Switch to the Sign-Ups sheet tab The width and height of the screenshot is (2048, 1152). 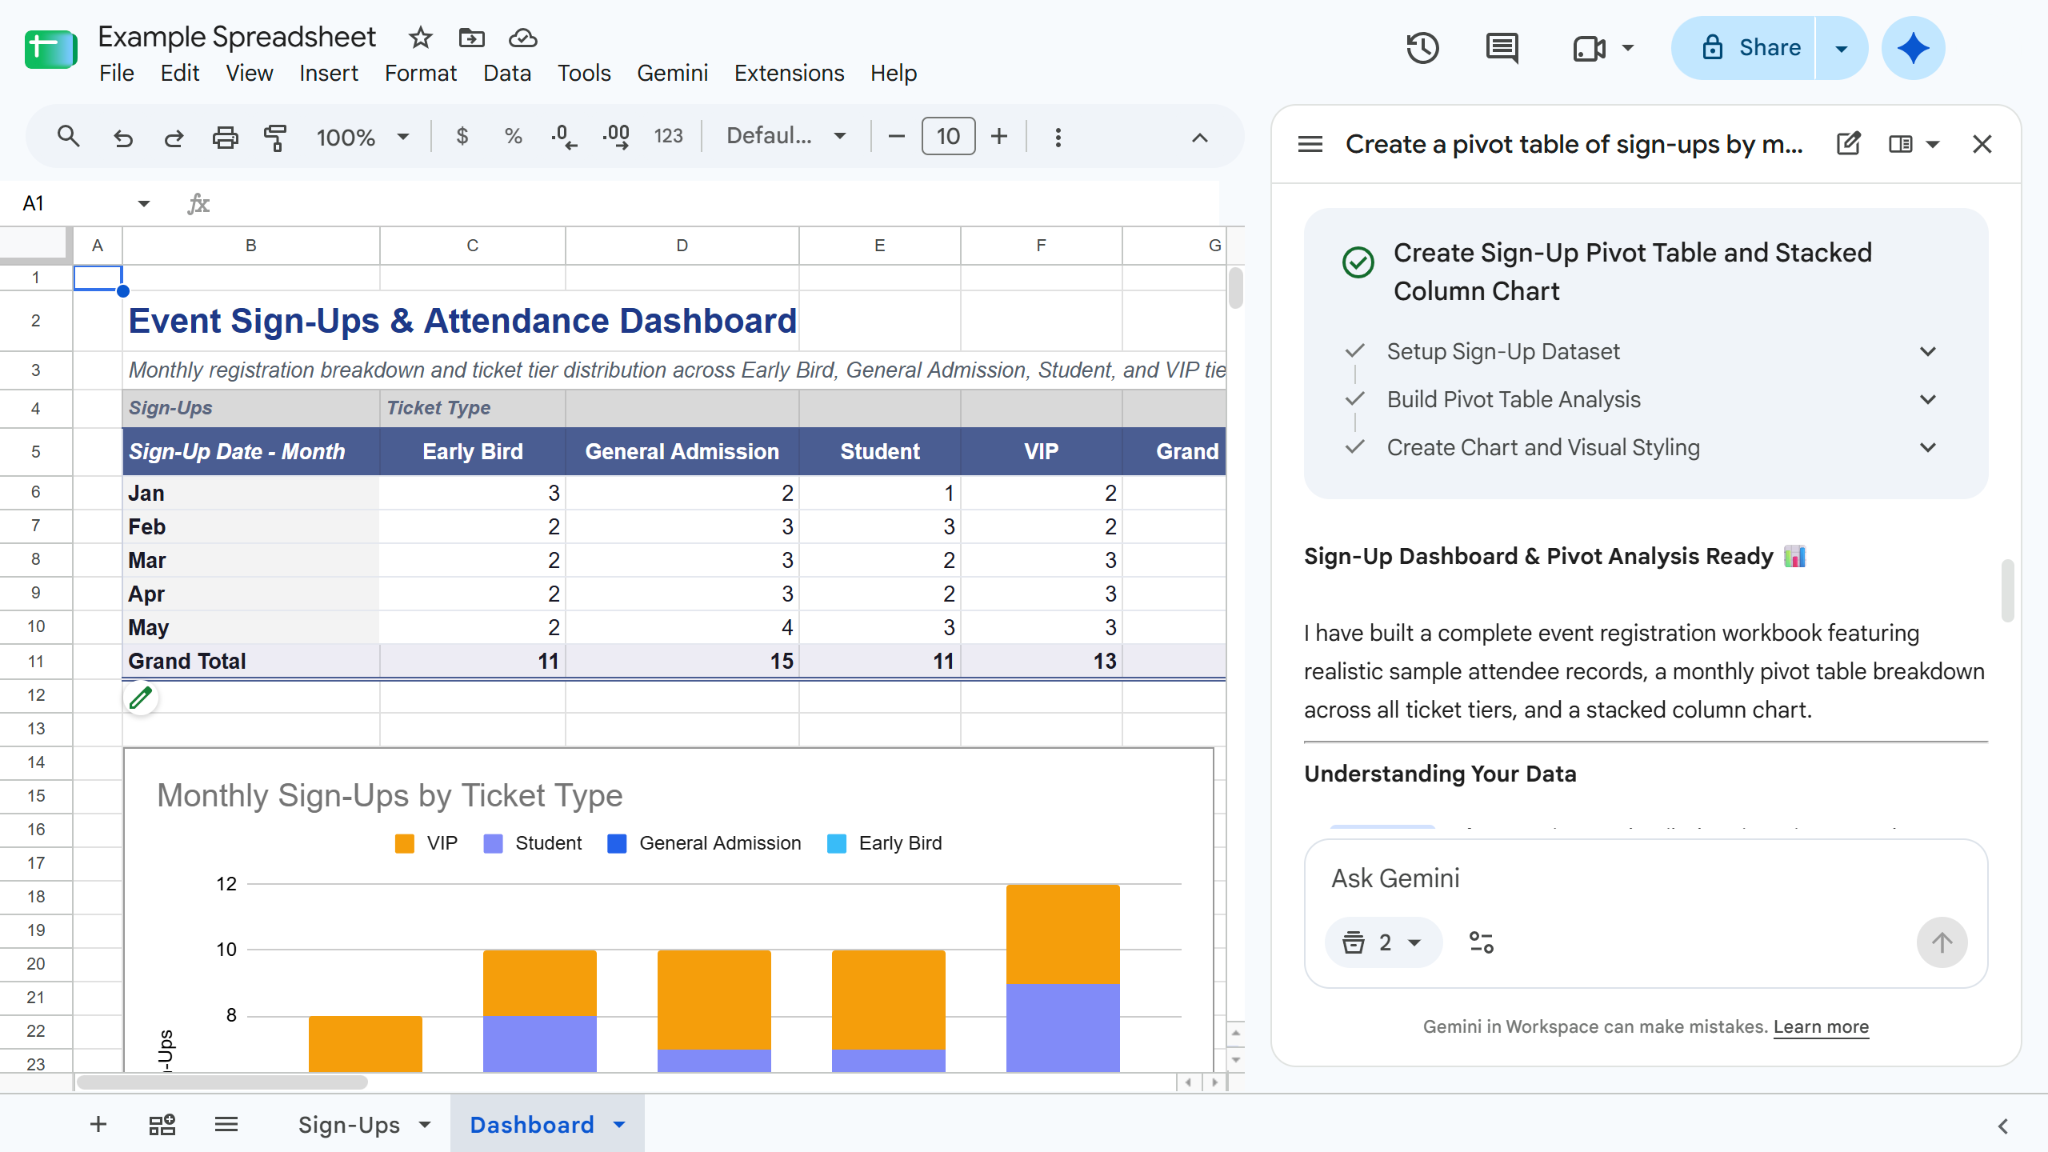pyautogui.click(x=349, y=1125)
